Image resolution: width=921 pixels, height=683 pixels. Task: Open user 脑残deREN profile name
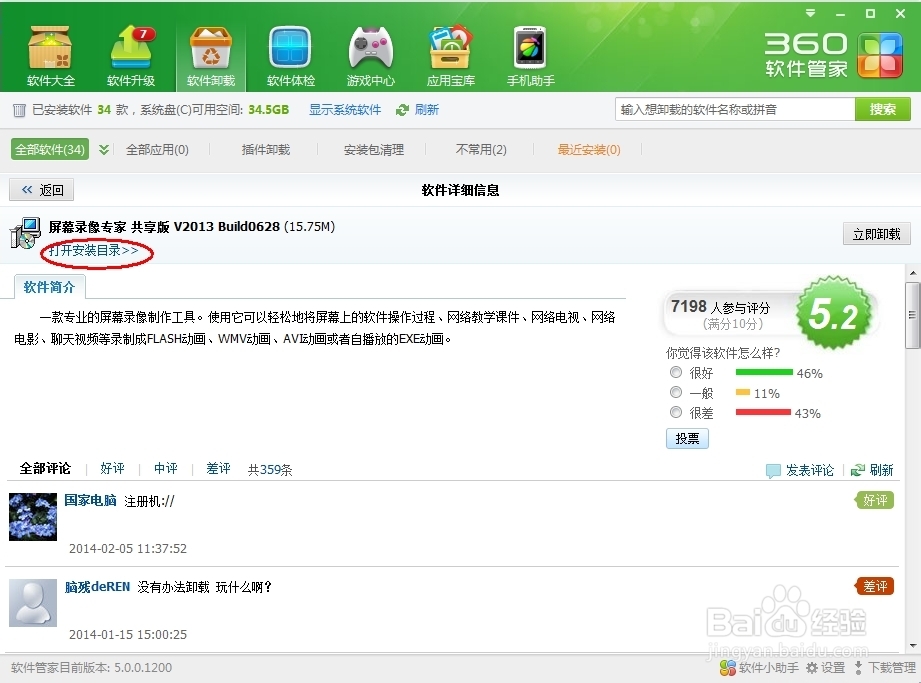click(x=97, y=587)
